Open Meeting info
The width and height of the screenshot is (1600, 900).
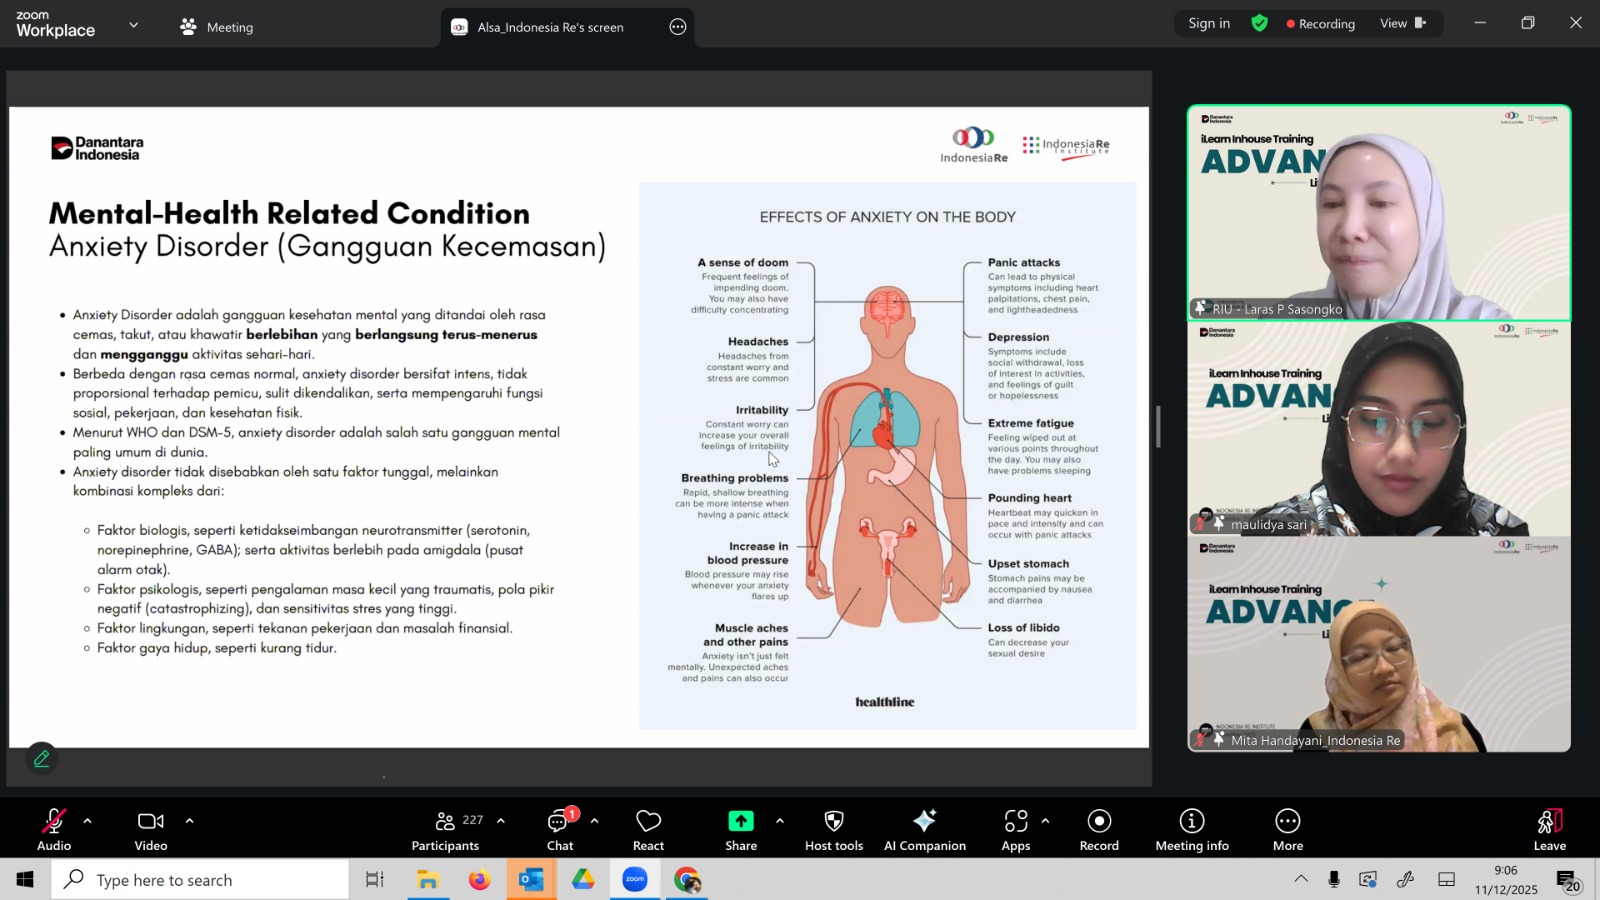click(x=1191, y=822)
